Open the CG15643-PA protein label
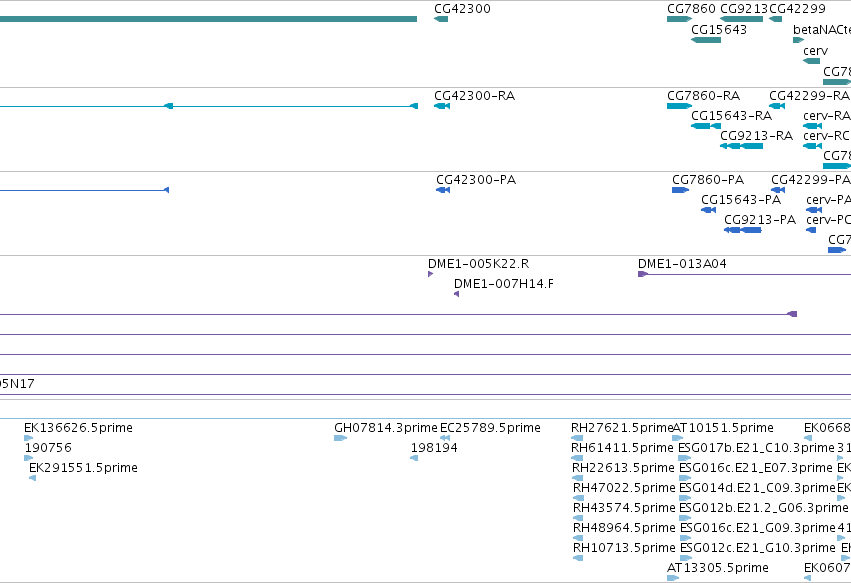This screenshot has width=851, height=583. (x=741, y=200)
